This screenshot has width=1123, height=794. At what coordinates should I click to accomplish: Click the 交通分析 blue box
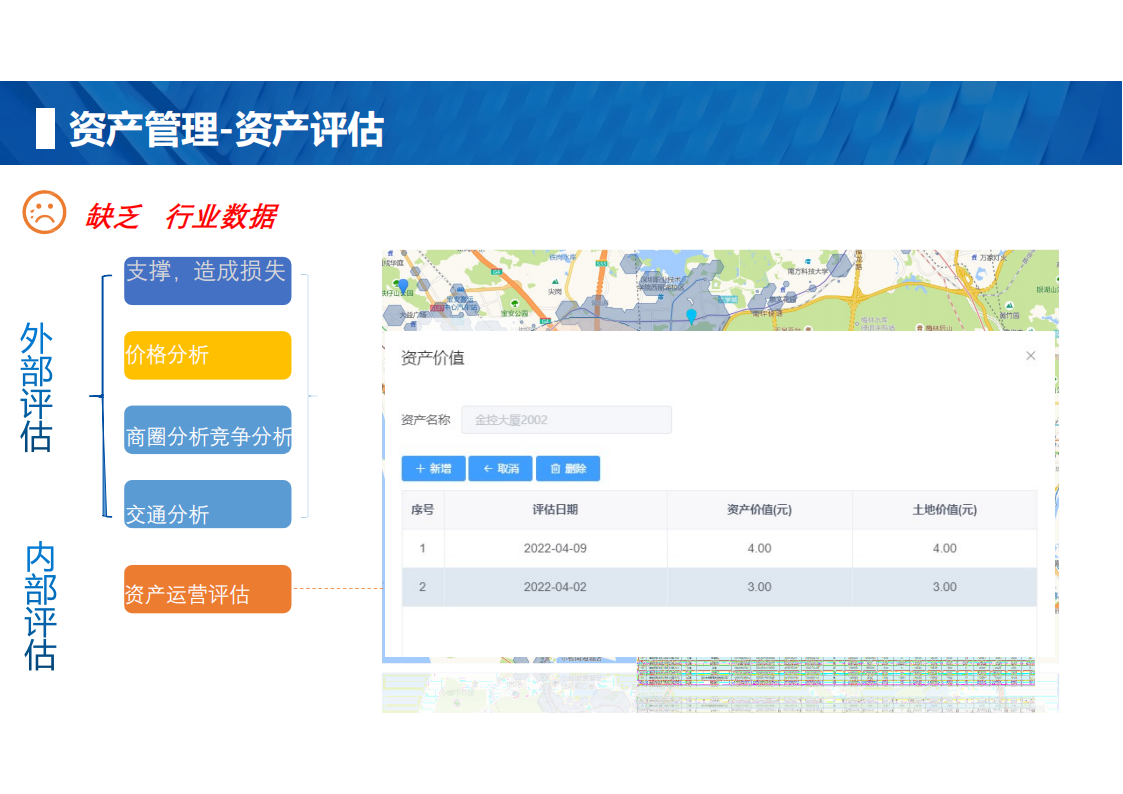pyautogui.click(x=207, y=505)
